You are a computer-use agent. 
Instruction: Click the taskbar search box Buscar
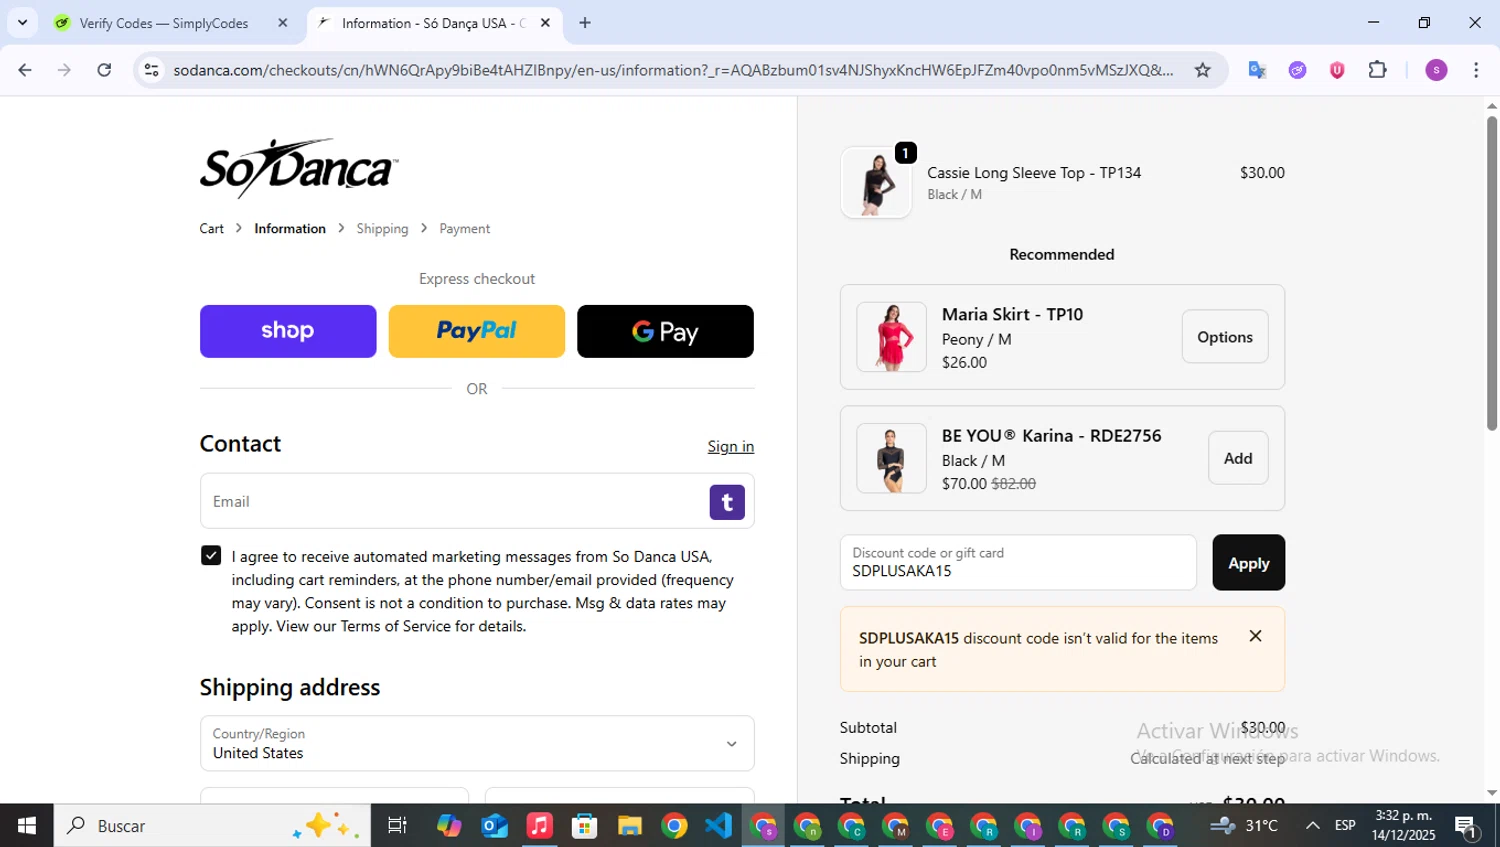click(212, 826)
